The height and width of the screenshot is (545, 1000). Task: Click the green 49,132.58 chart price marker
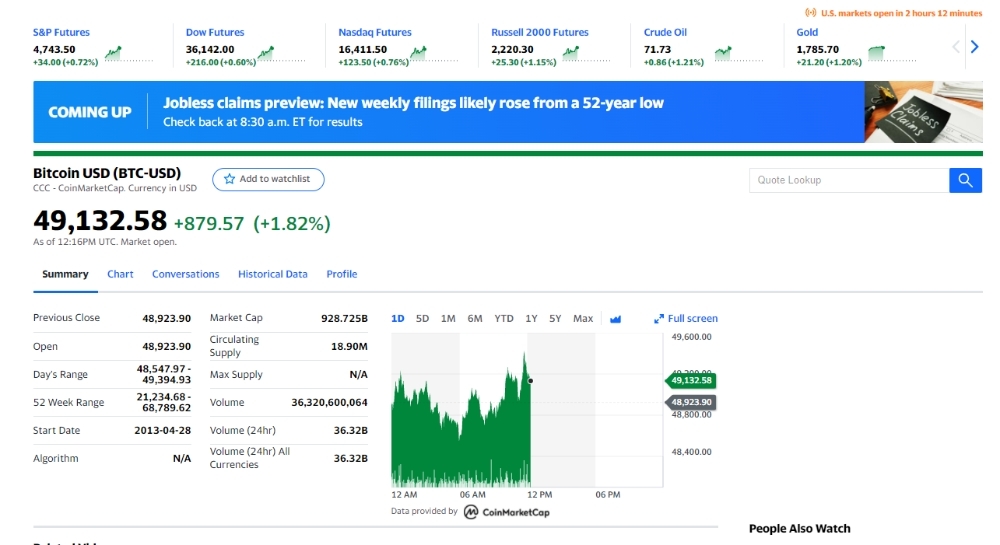(x=691, y=381)
